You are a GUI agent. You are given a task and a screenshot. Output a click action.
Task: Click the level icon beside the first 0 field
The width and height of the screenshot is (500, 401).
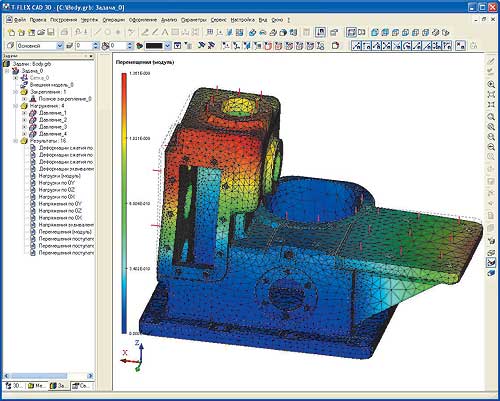click(70, 46)
